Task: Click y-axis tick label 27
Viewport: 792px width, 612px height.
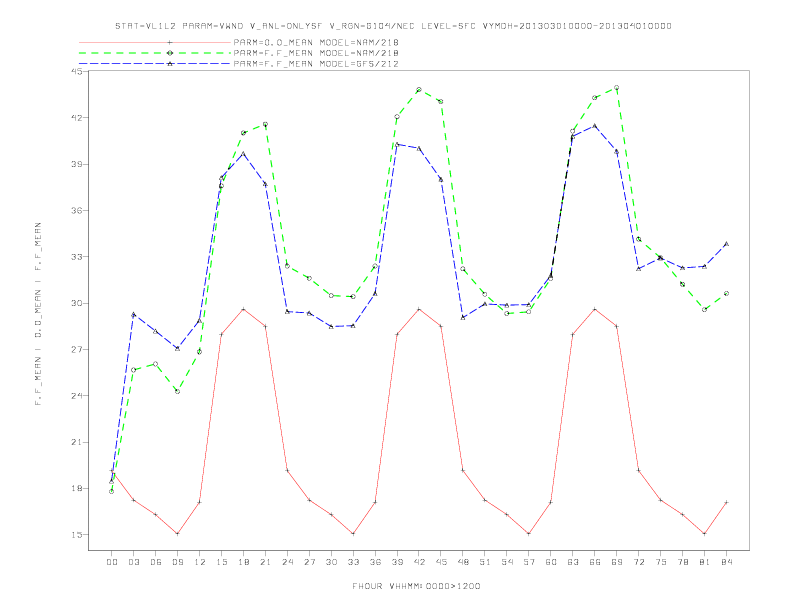Action: (76, 349)
